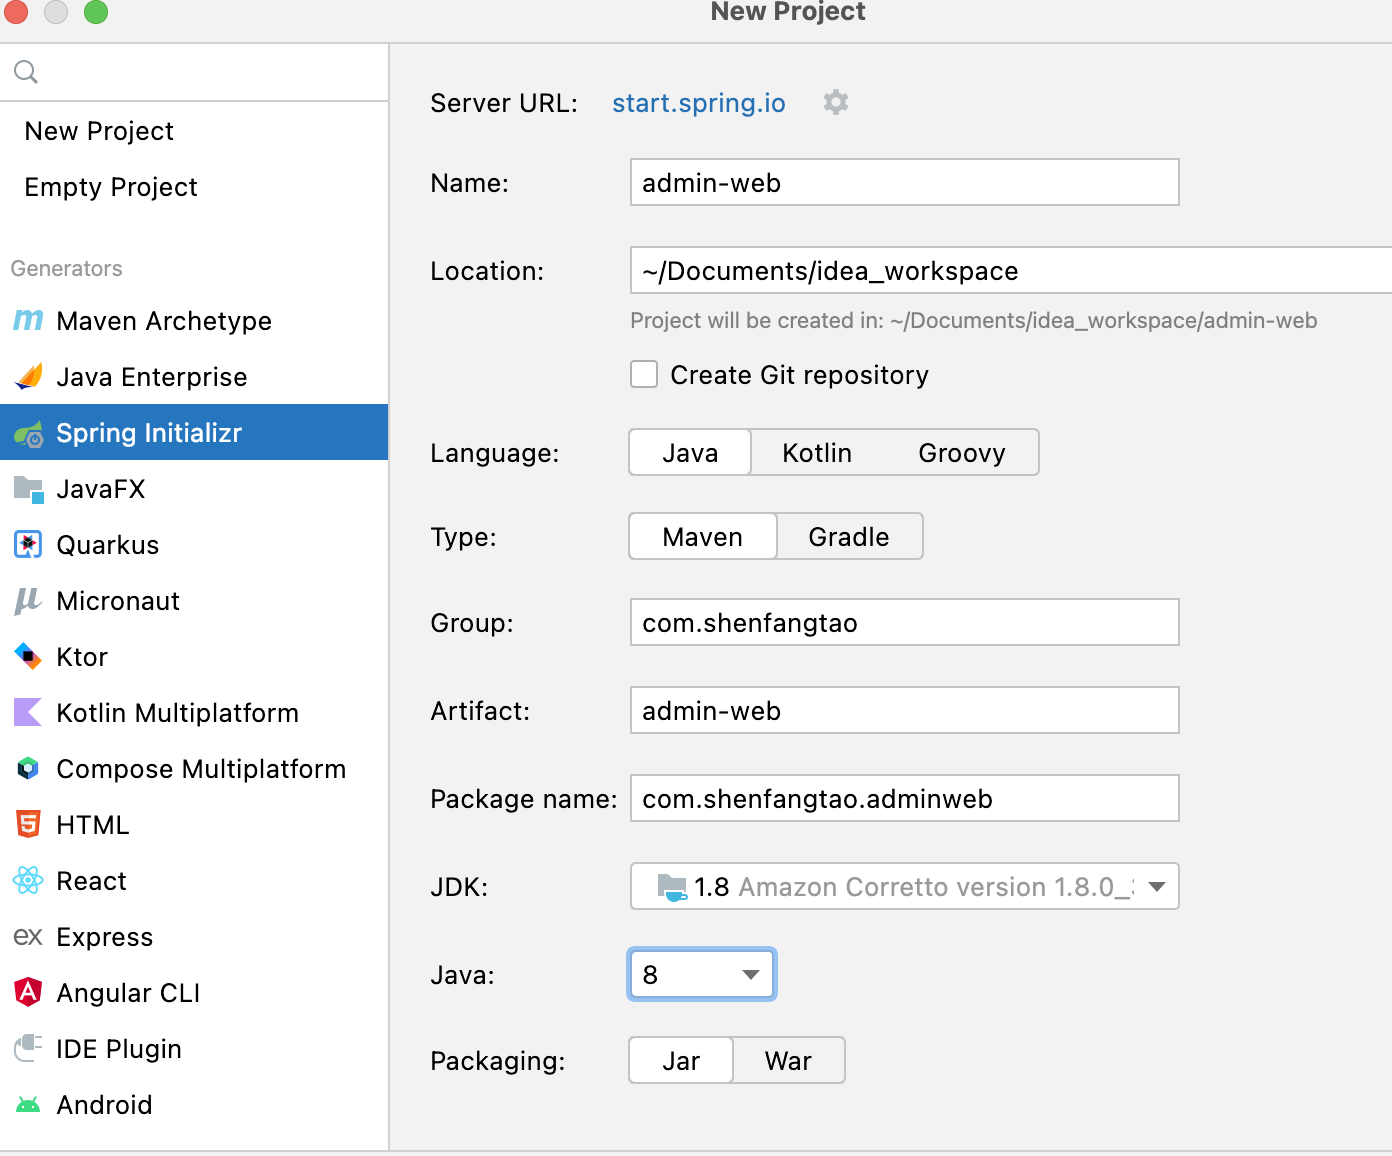Open the Java version dropdown
The width and height of the screenshot is (1392, 1156).
pyautogui.click(x=702, y=974)
